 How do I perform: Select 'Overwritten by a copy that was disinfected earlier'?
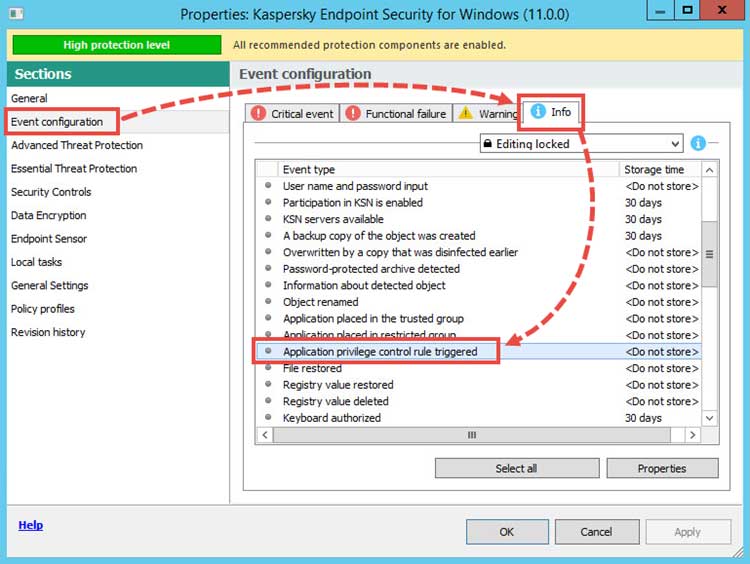[478, 252]
